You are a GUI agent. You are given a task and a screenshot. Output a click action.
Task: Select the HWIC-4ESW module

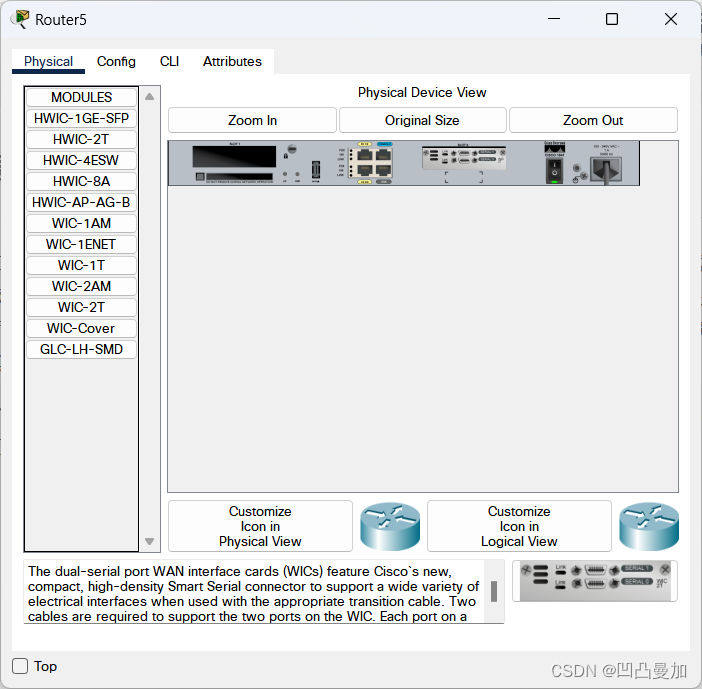(81, 160)
